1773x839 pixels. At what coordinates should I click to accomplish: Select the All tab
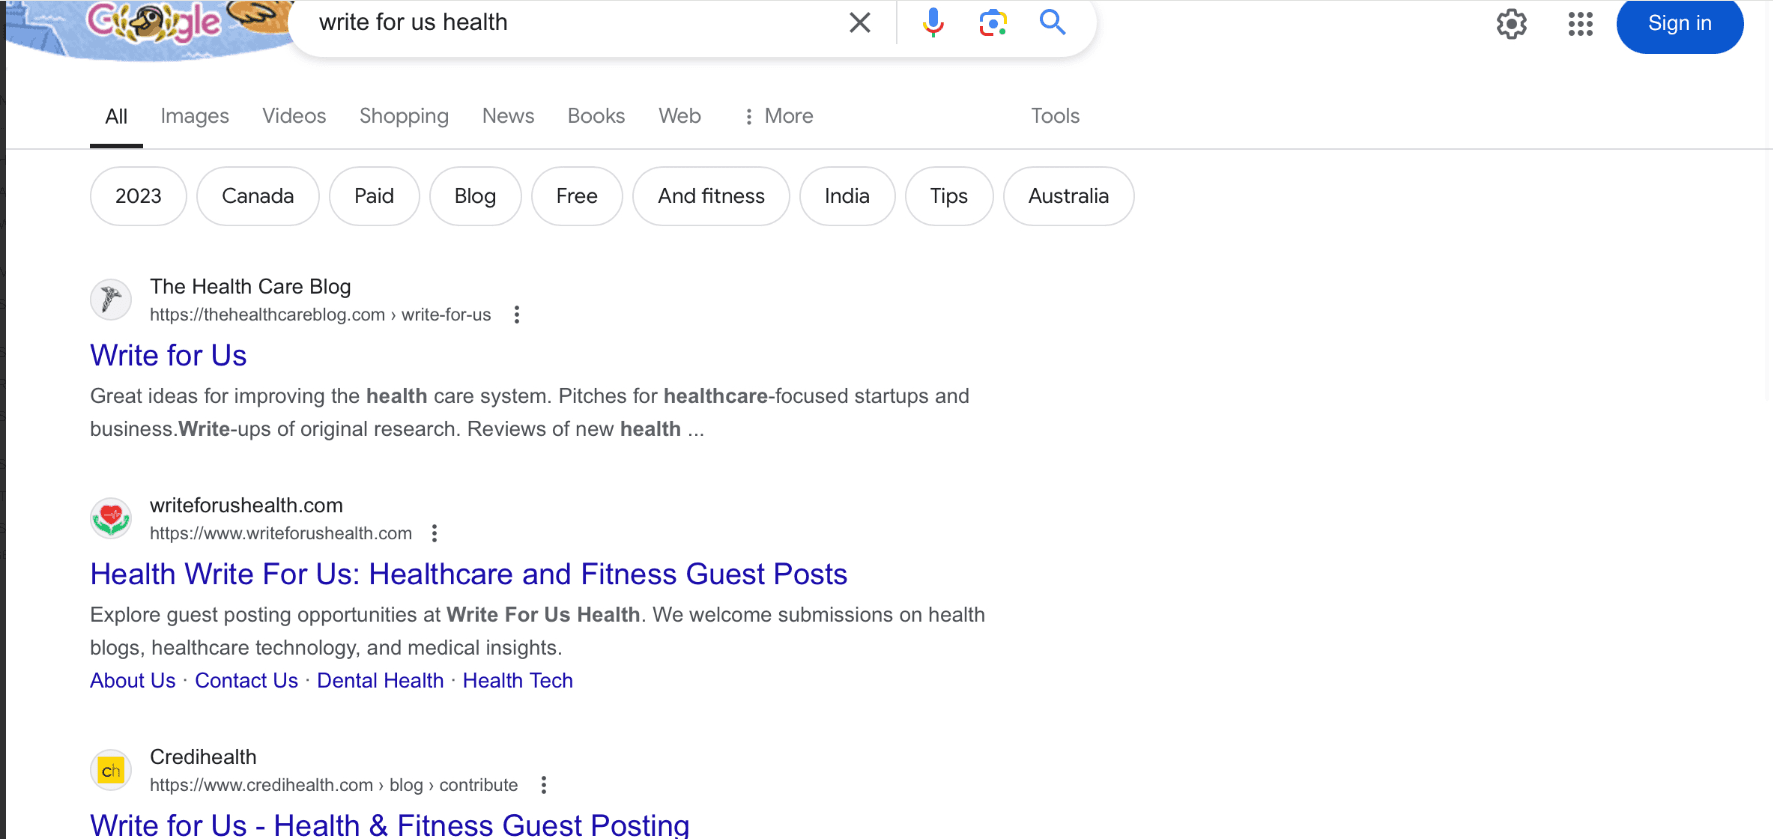click(x=116, y=117)
